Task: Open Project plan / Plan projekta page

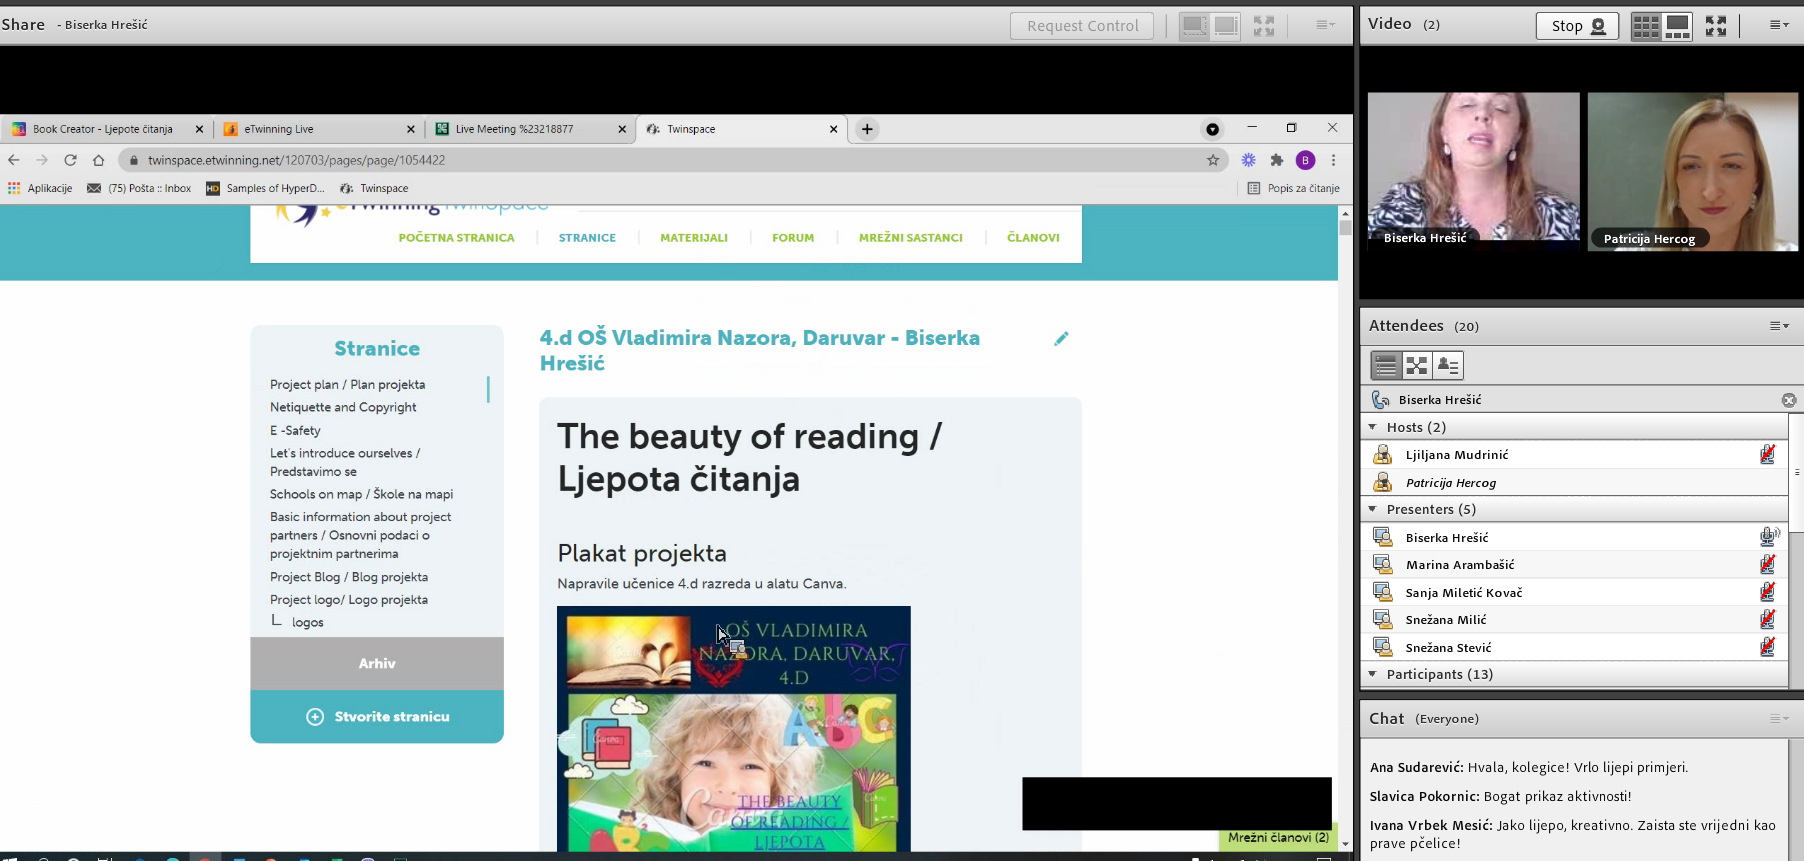Action: click(x=347, y=385)
